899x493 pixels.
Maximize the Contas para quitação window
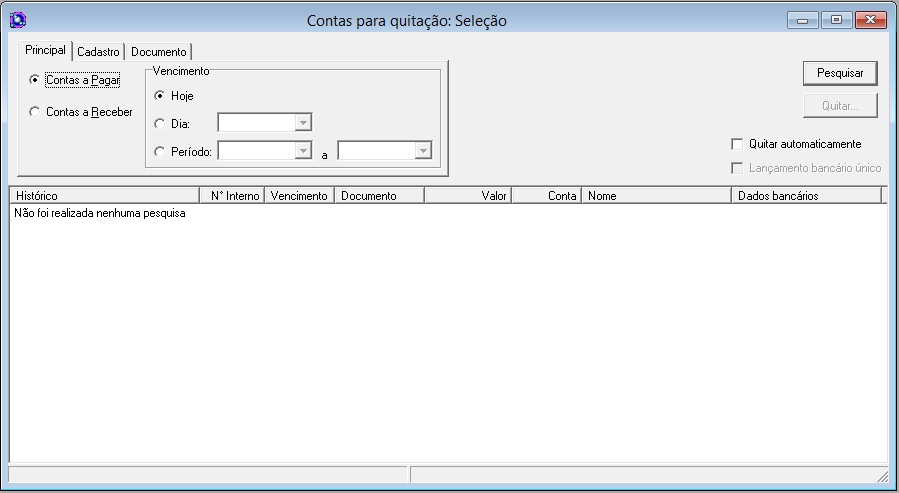pos(837,20)
